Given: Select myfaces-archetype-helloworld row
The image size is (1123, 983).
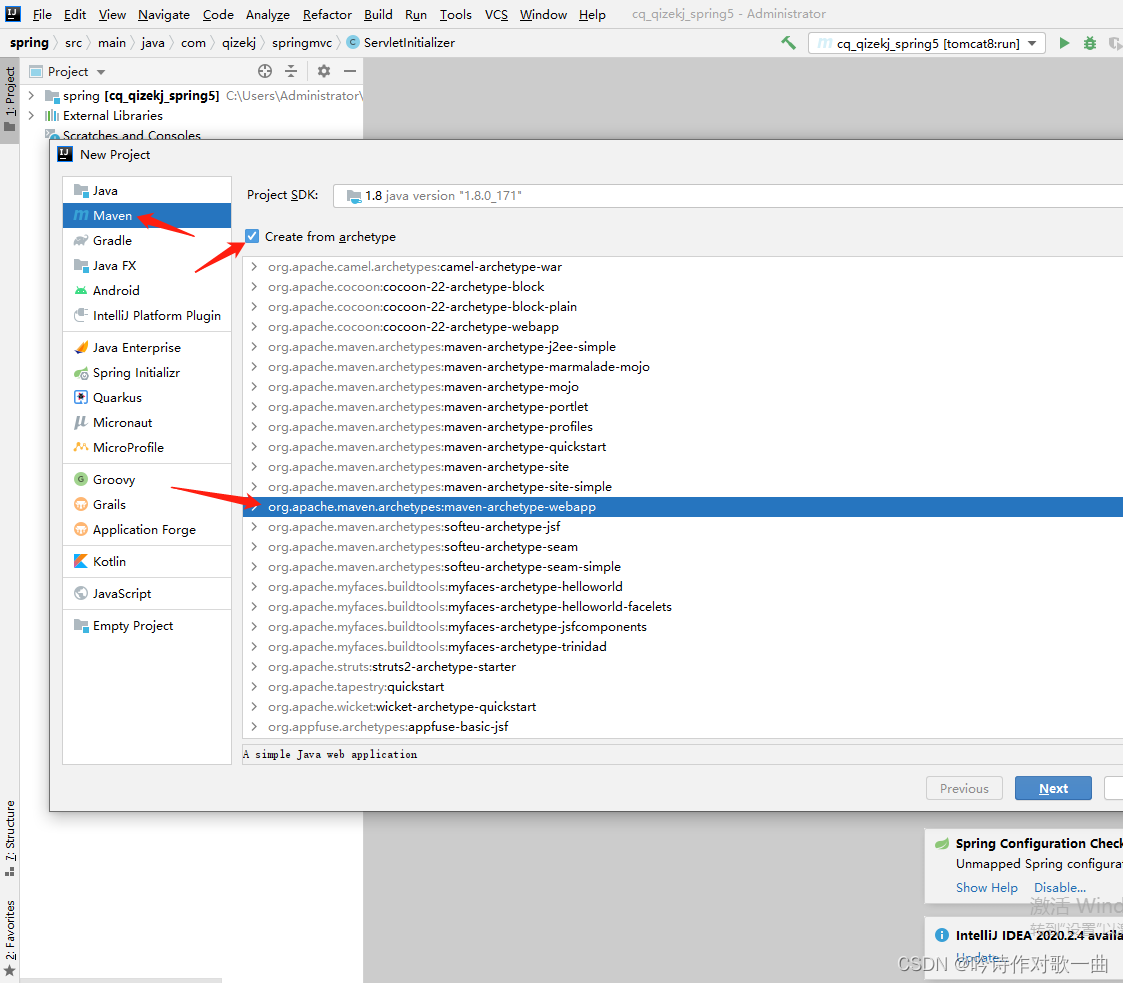Looking at the screenshot, I should coord(683,586).
